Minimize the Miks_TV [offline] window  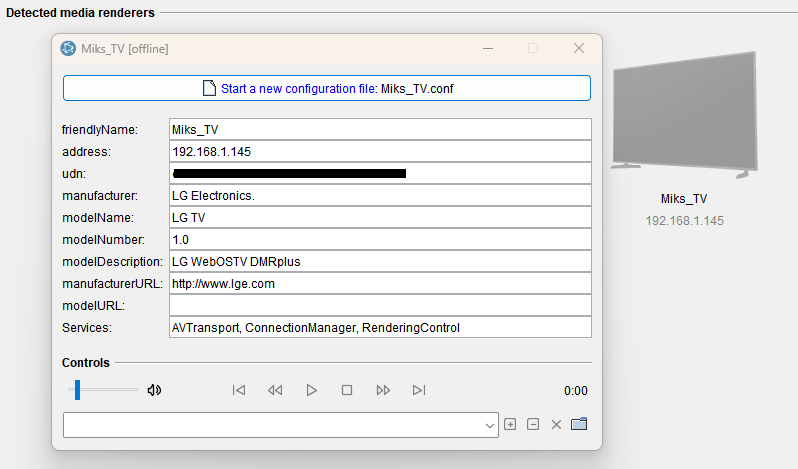point(488,48)
